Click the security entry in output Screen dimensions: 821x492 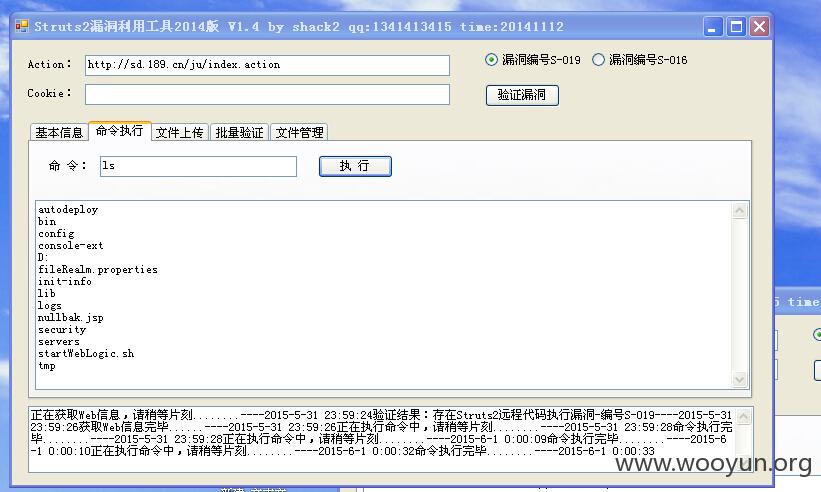coord(62,330)
